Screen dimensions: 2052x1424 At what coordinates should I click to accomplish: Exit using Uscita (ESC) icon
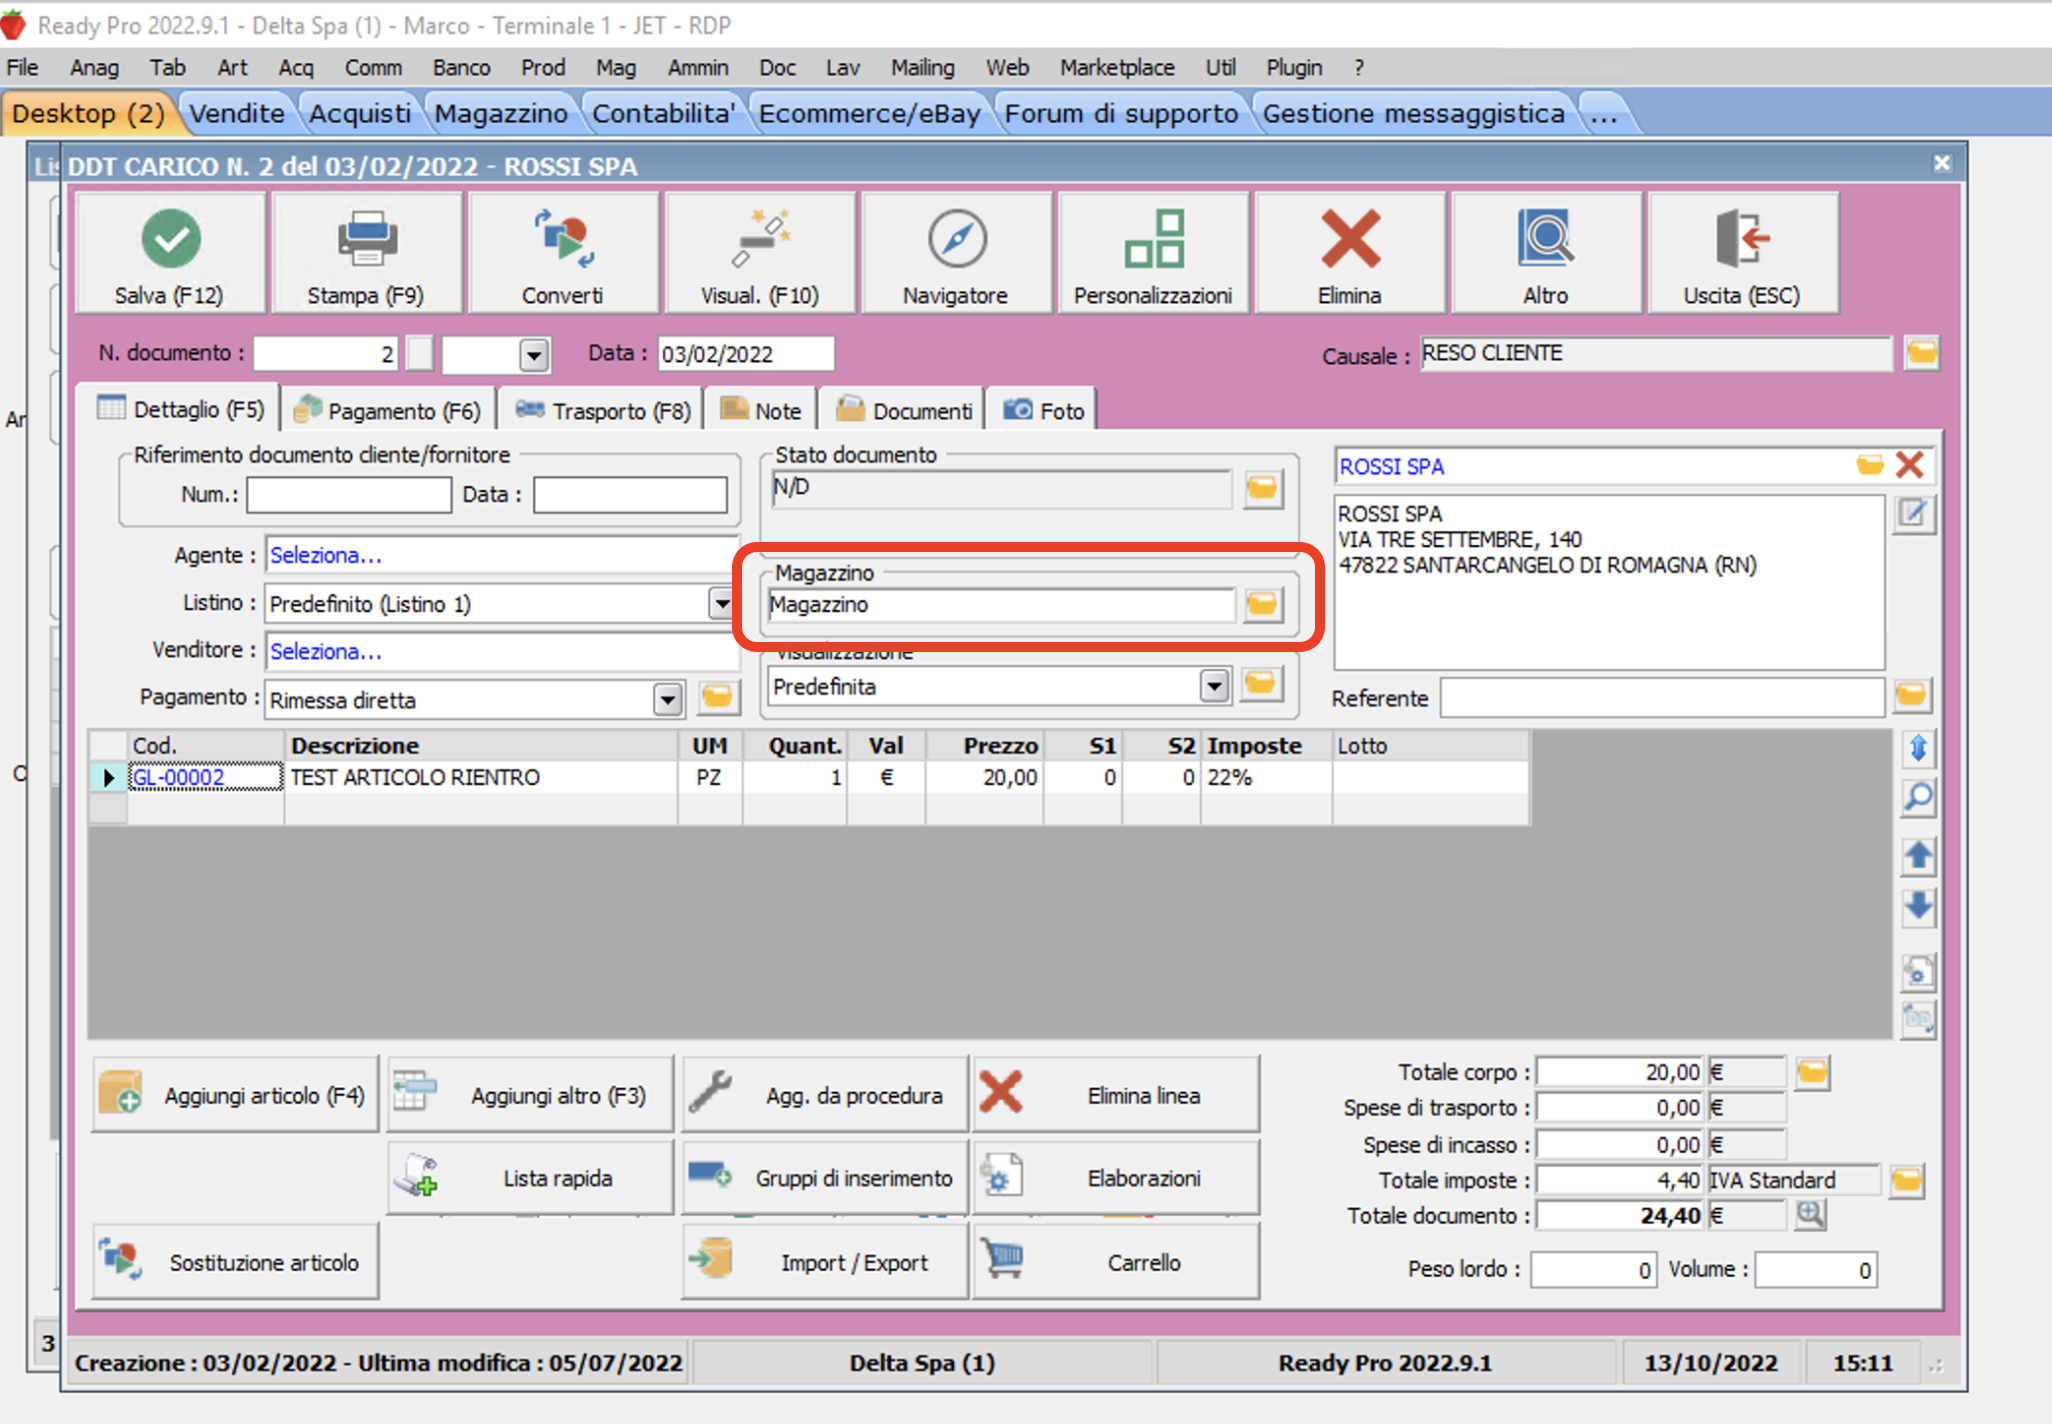[1742, 240]
